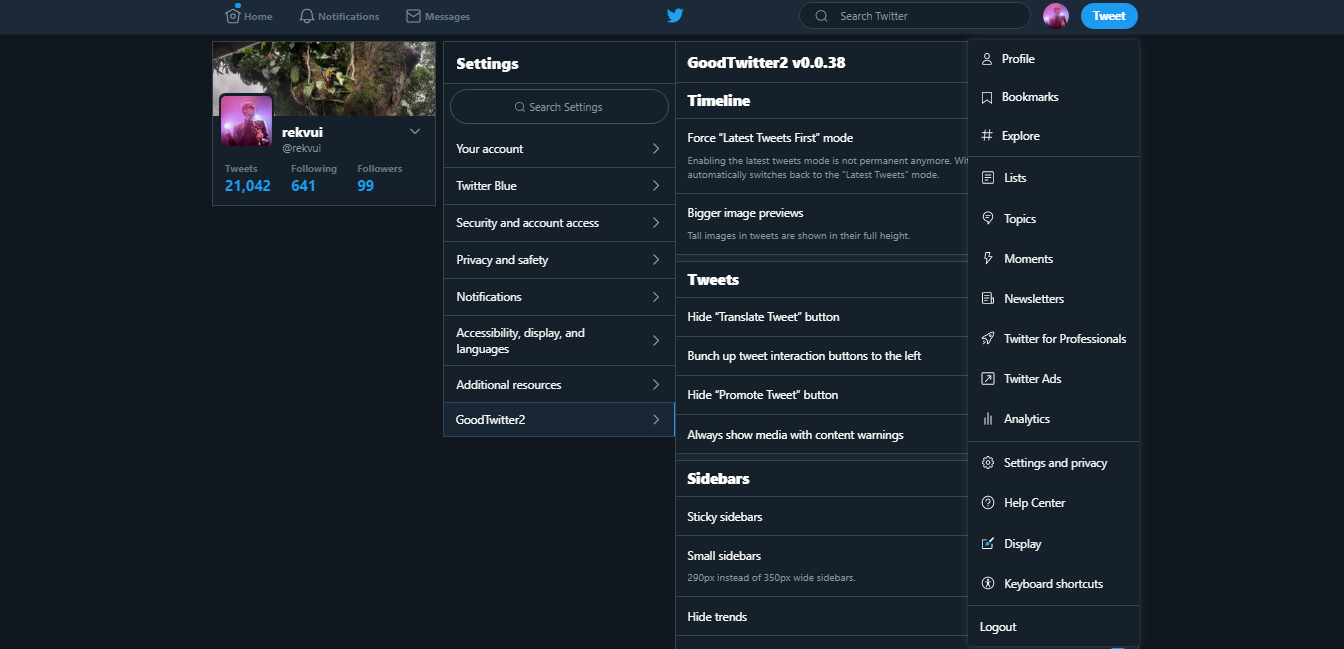Open the Followers count 99
The height and width of the screenshot is (649, 1344).
click(365, 186)
